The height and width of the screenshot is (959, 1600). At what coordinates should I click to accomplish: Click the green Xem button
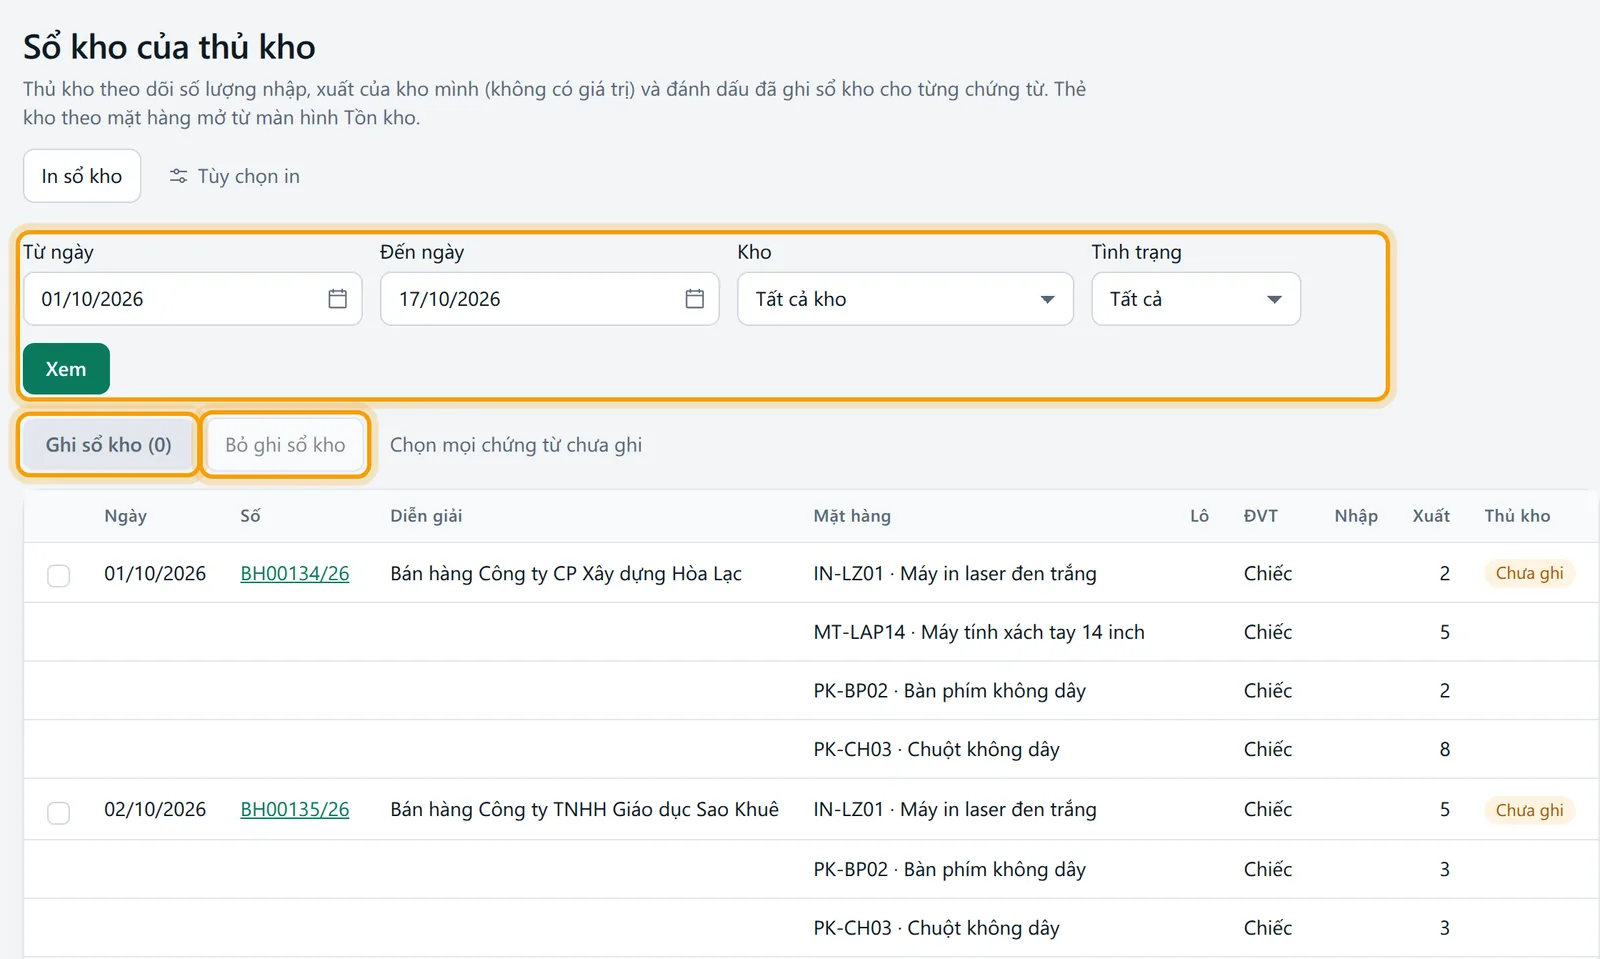point(66,369)
